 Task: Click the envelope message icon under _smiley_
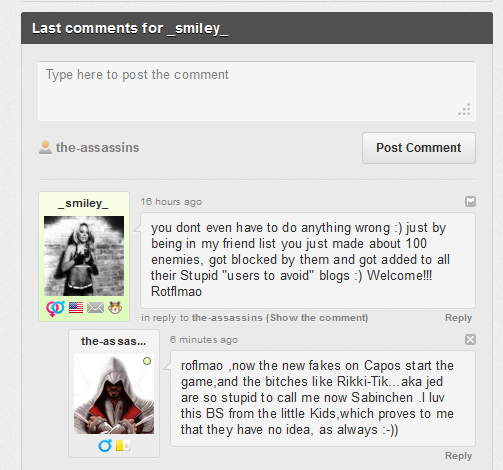pyautogui.click(x=95, y=307)
